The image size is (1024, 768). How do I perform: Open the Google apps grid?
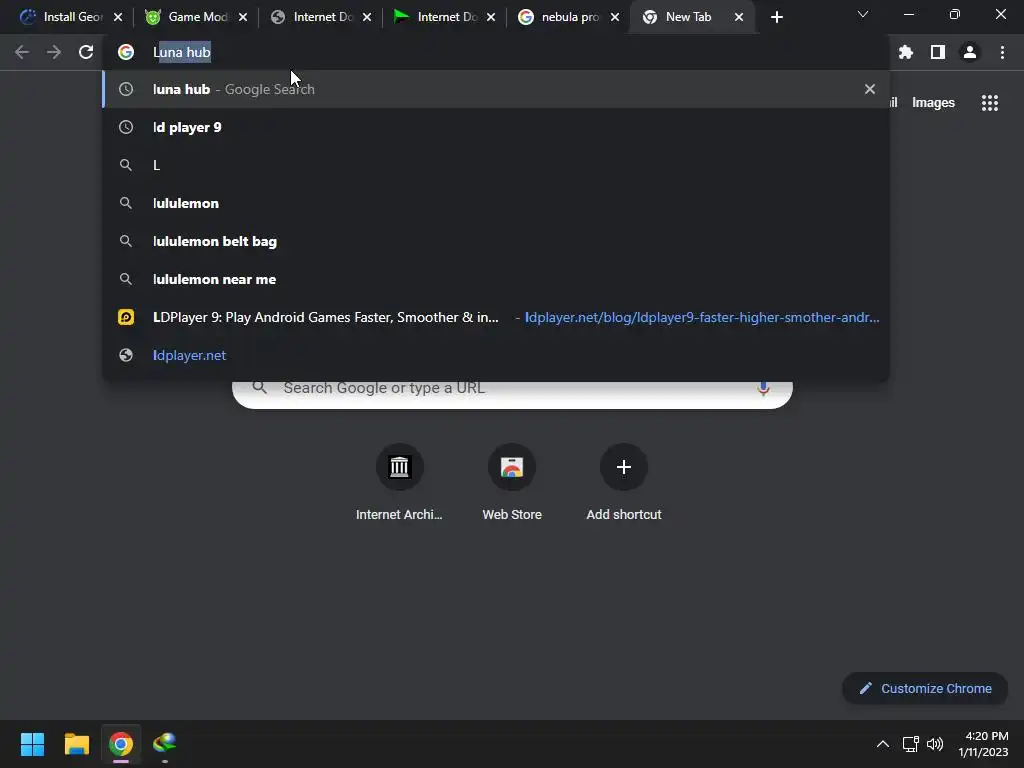(x=990, y=103)
